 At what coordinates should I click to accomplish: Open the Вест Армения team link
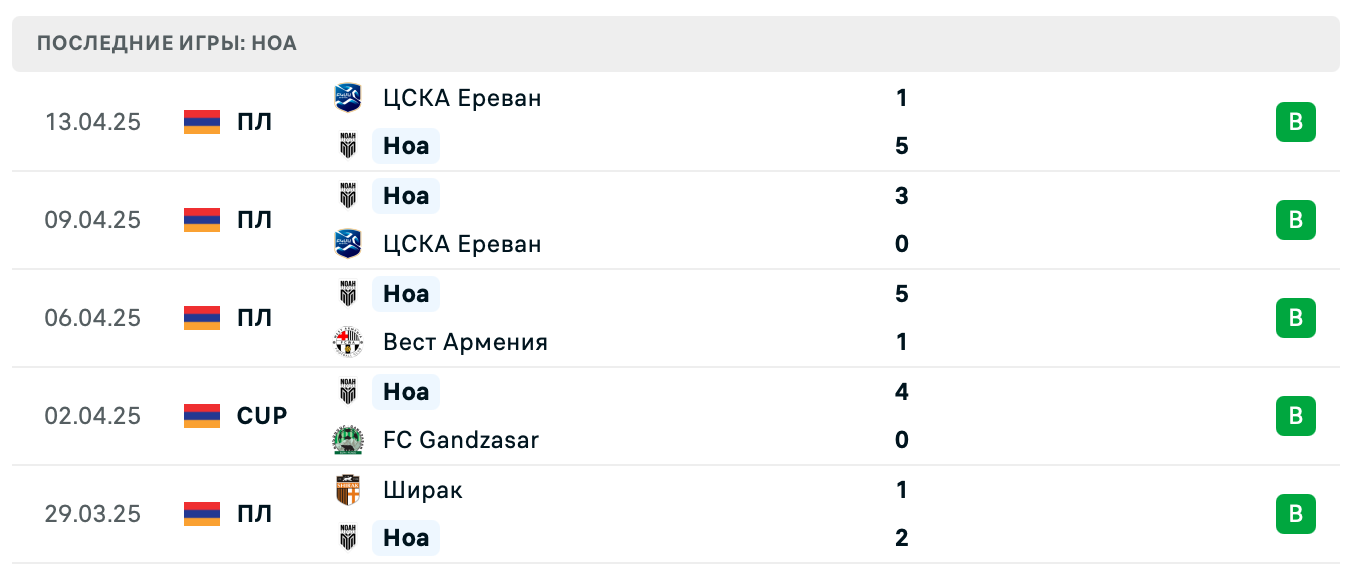point(465,342)
